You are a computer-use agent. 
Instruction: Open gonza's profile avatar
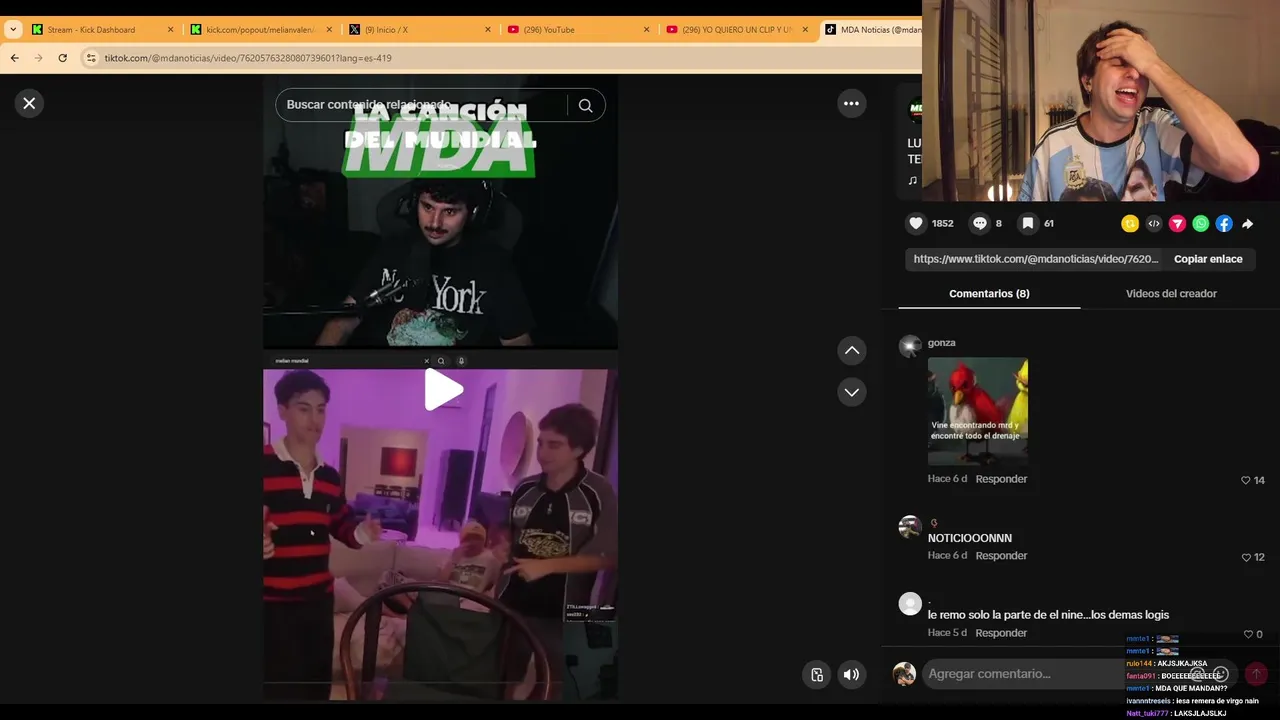910,346
